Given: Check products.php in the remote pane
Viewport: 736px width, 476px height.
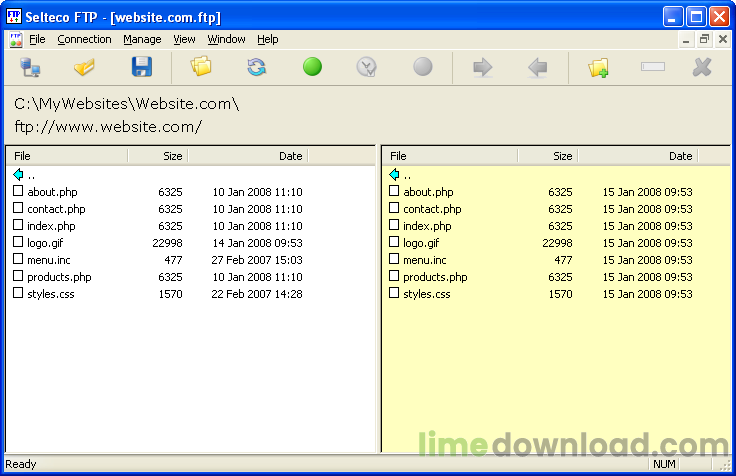Looking at the screenshot, I should point(394,276).
